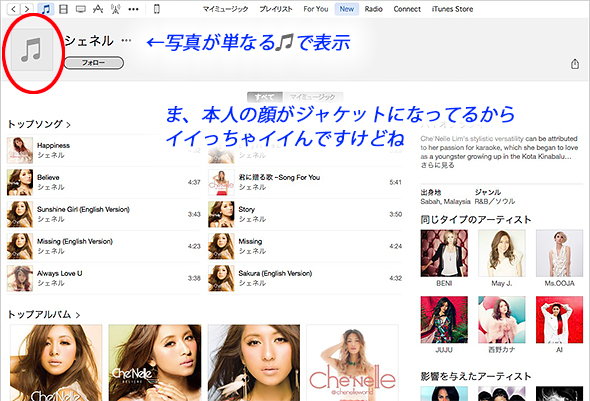Select the iPhone device icon

tap(157, 9)
